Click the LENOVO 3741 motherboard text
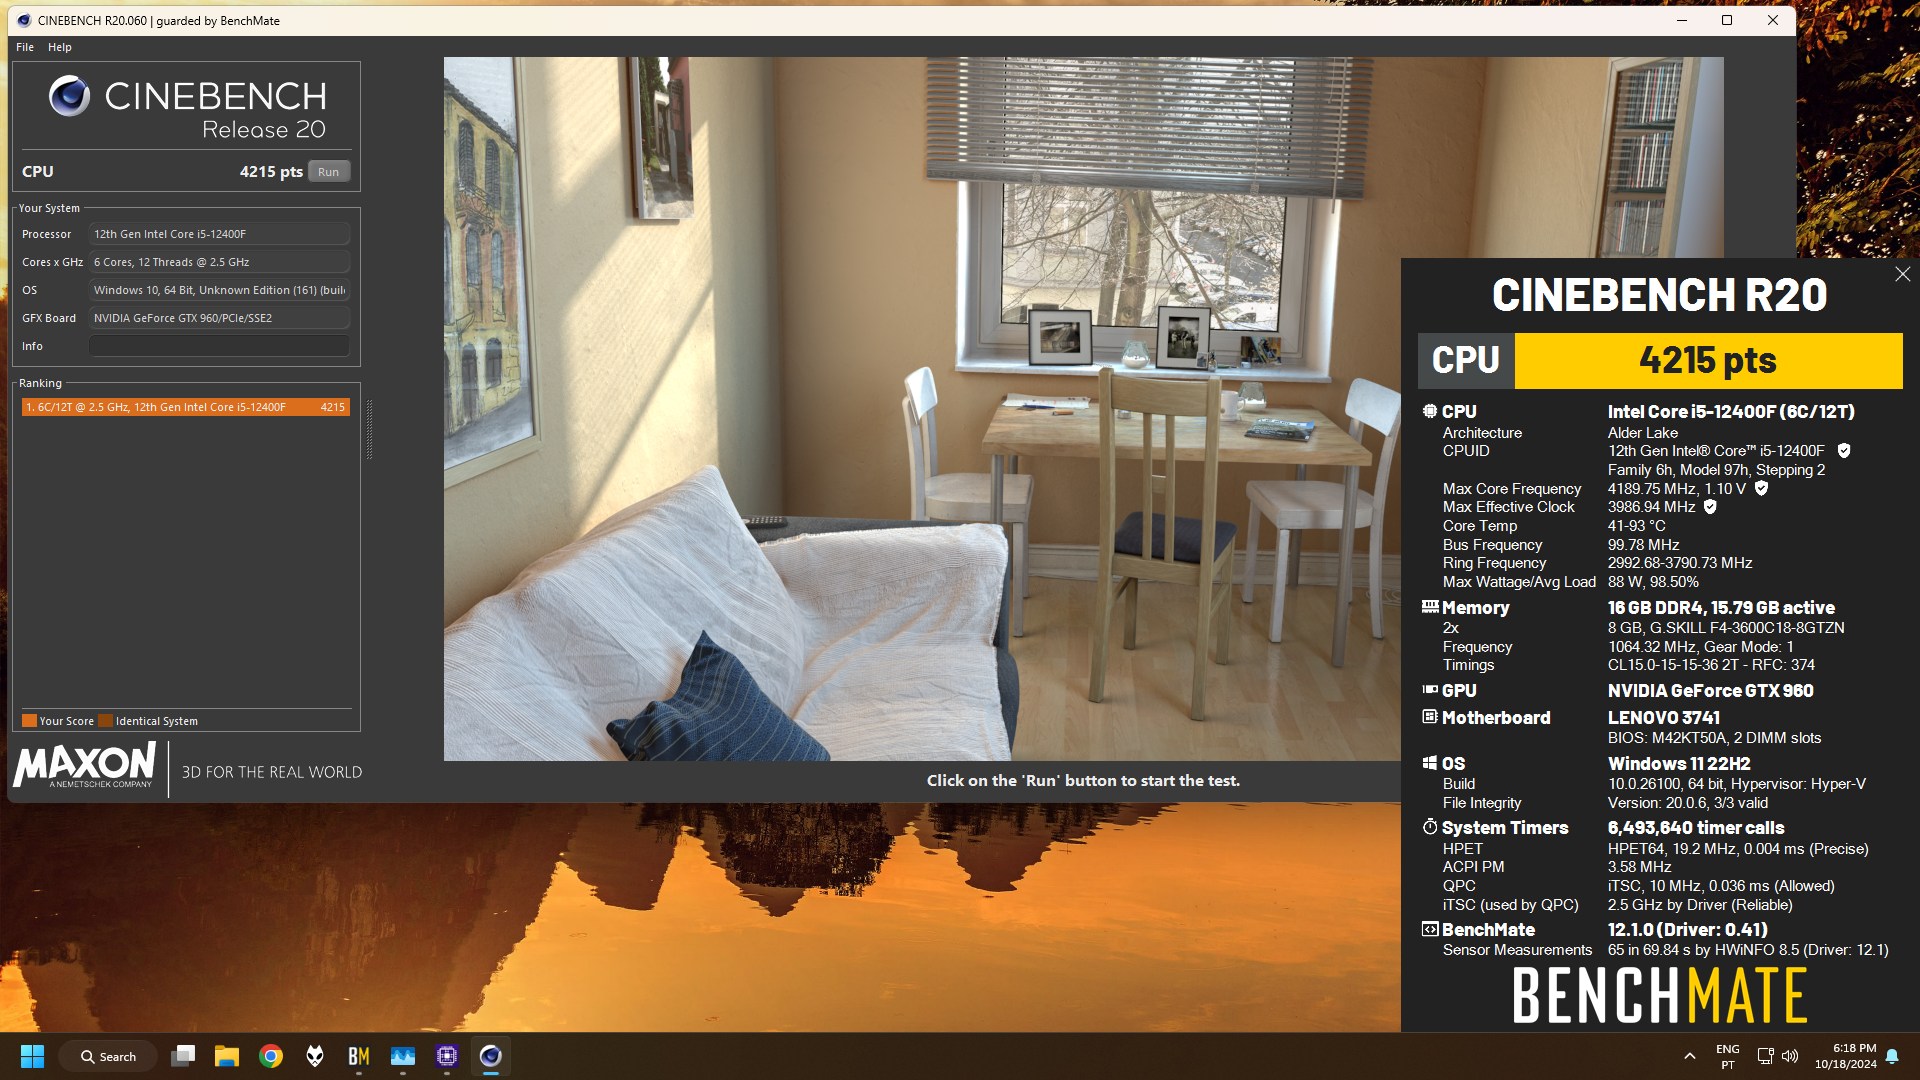1920x1080 pixels. tap(1663, 718)
